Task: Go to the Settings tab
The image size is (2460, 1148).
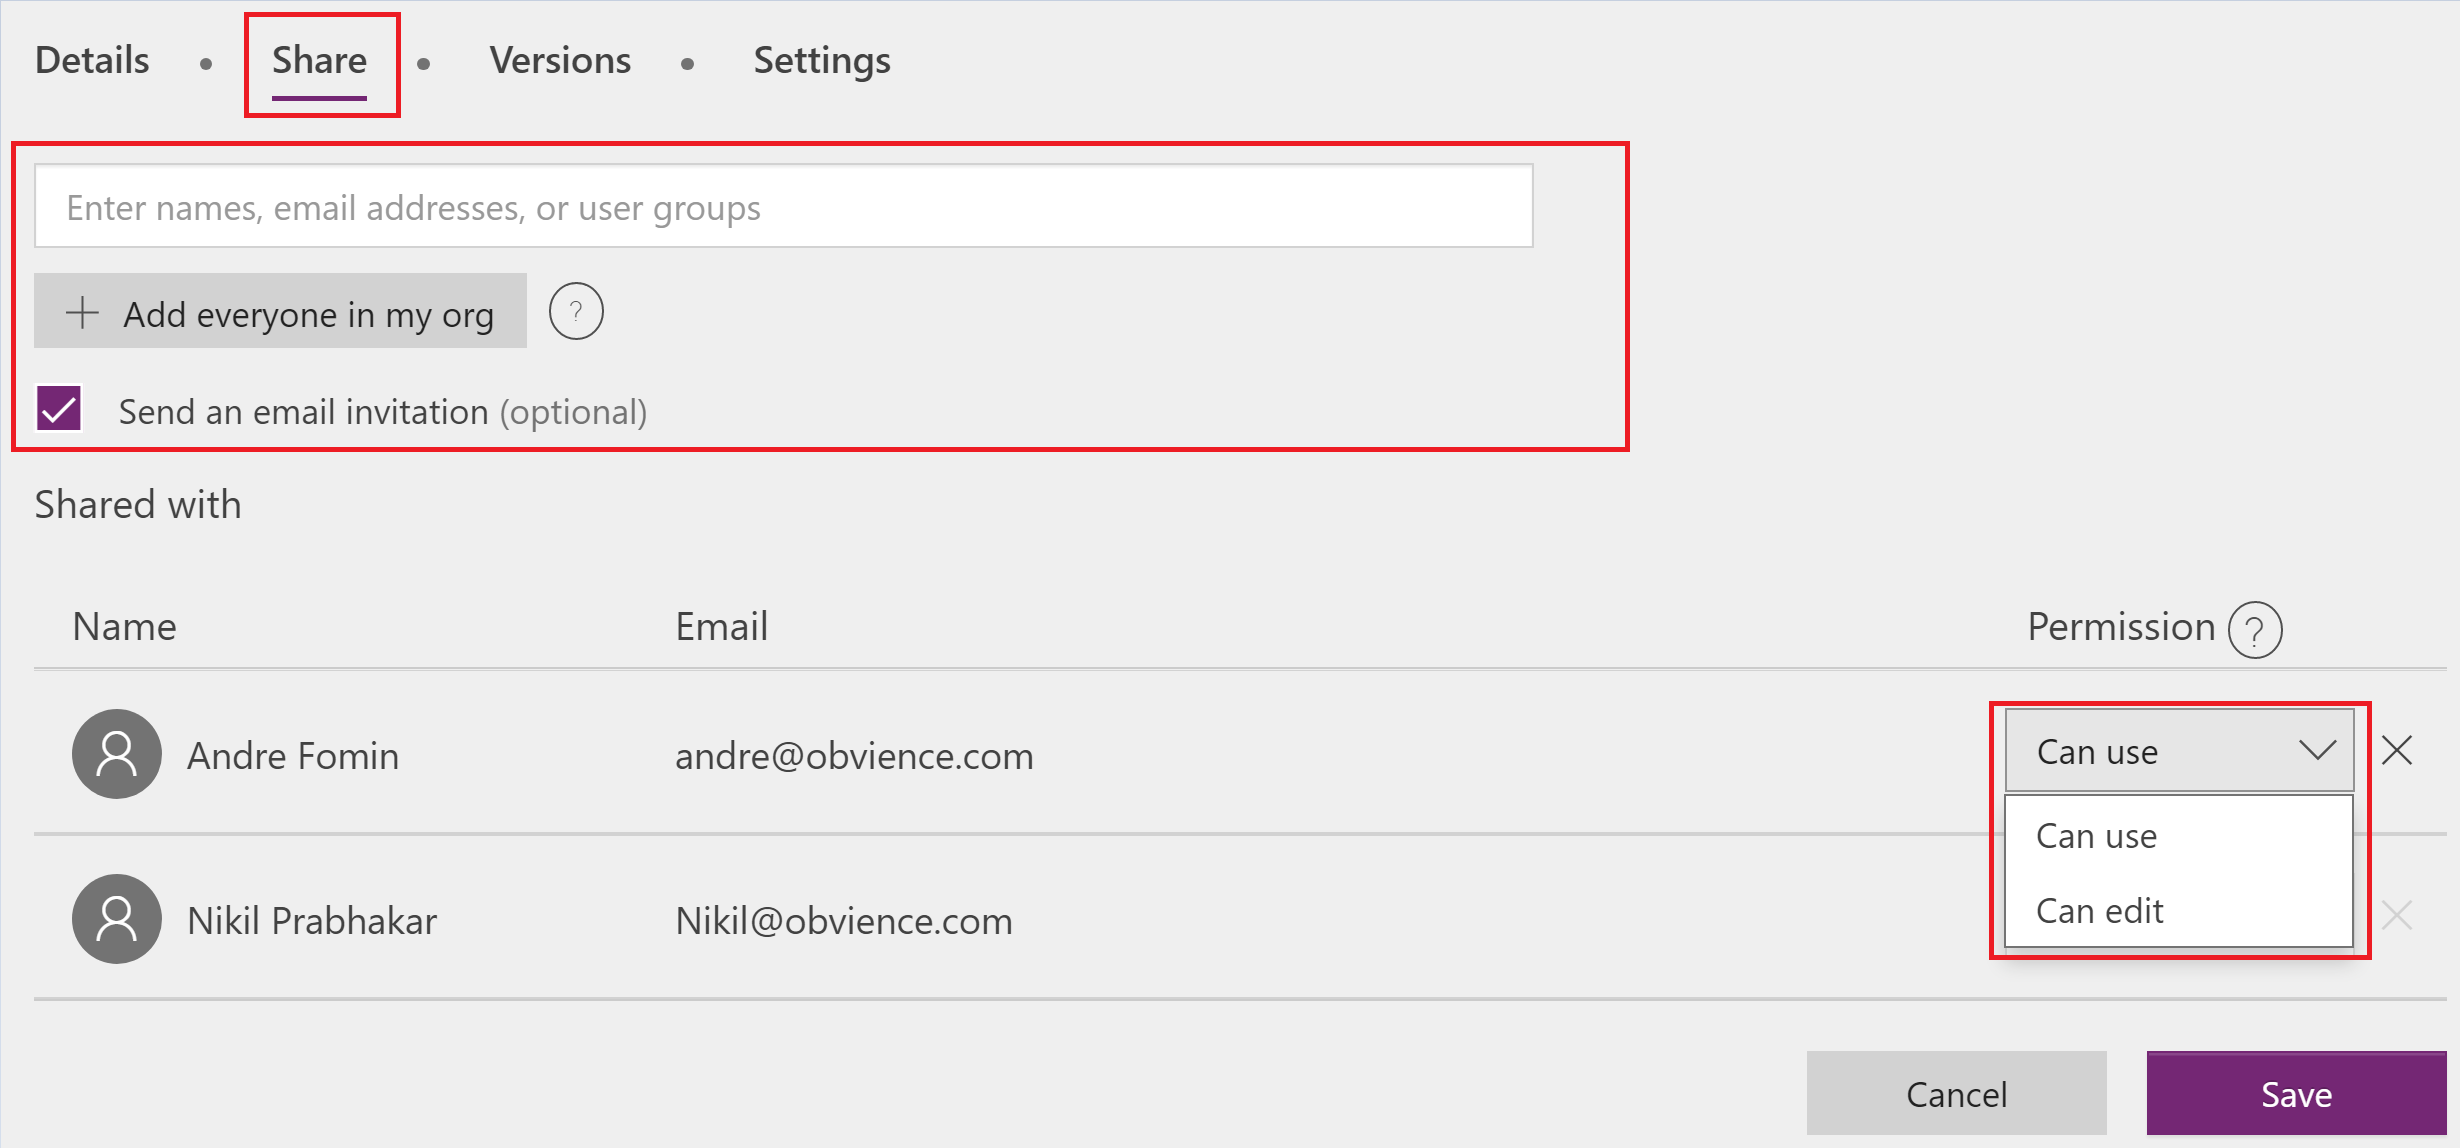Action: (822, 61)
